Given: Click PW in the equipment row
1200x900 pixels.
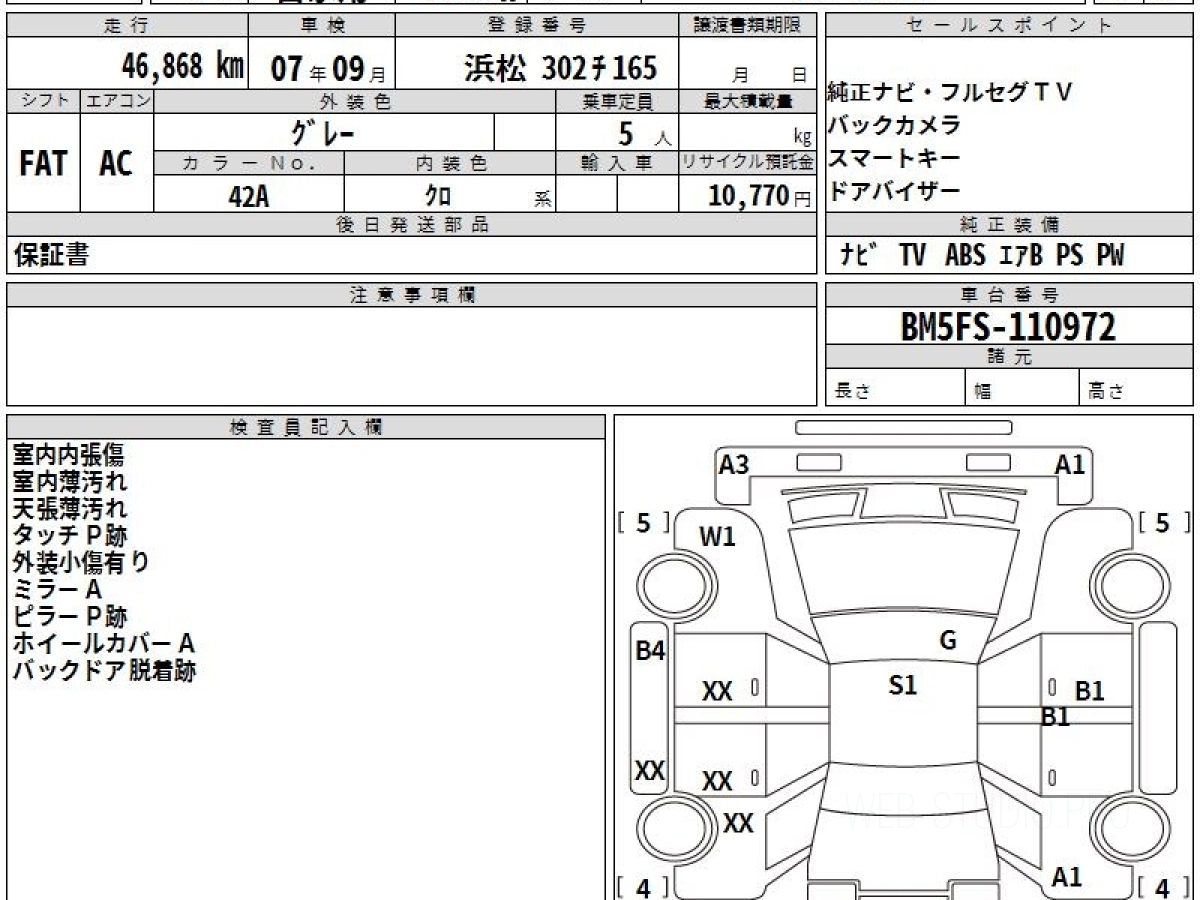Looking at the screenshot, I should pyautogui.click(x=1110, y=256).
